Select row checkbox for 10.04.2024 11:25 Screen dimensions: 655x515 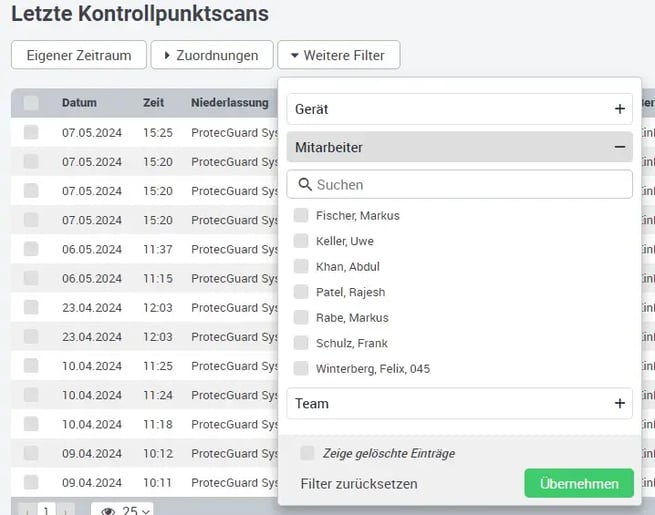(31, 365)
